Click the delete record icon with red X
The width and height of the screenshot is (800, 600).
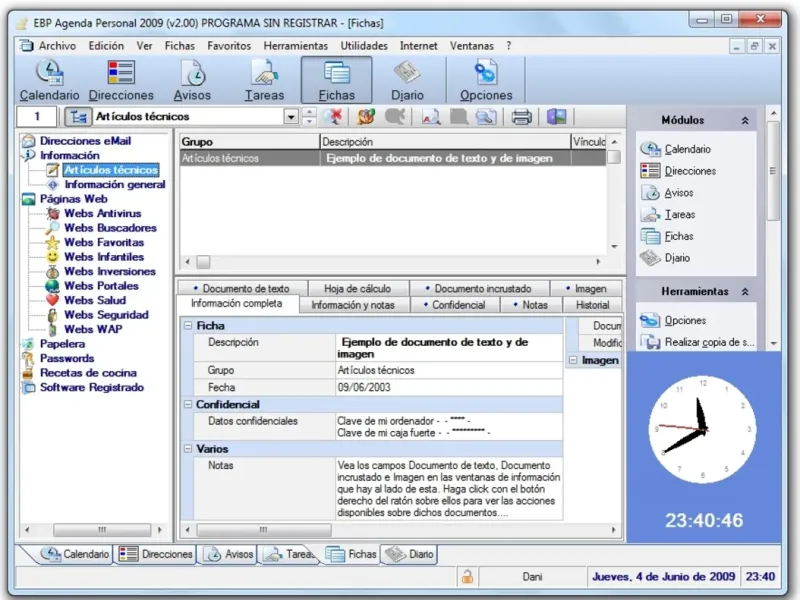pos(333,117)
